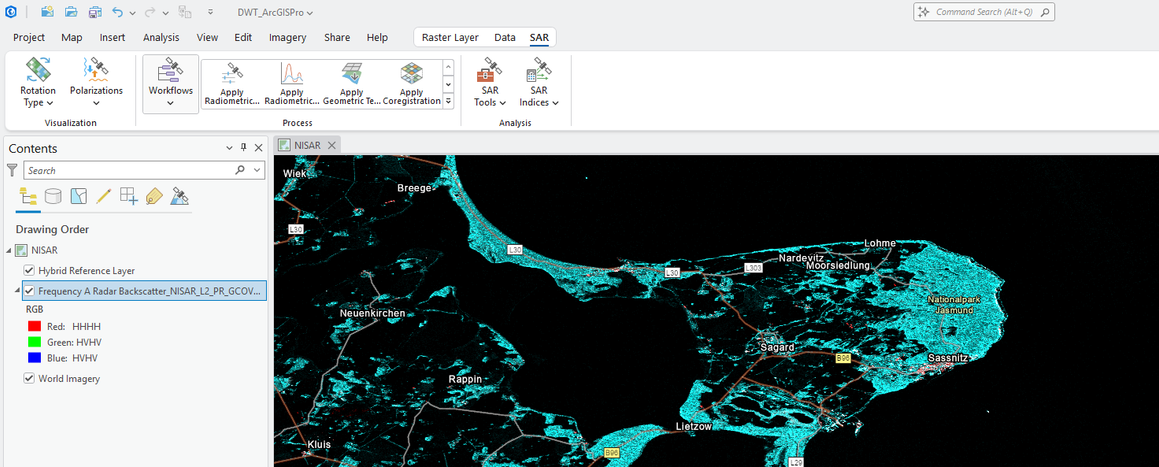The width and height of the screenshot is (1159, 467).
Task: Open an existing project via folder icon
Action: pos(71,12)
